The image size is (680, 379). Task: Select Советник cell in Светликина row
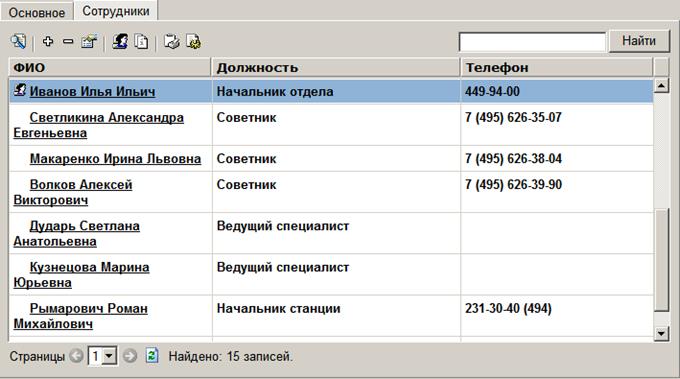[x=336, y=125]
